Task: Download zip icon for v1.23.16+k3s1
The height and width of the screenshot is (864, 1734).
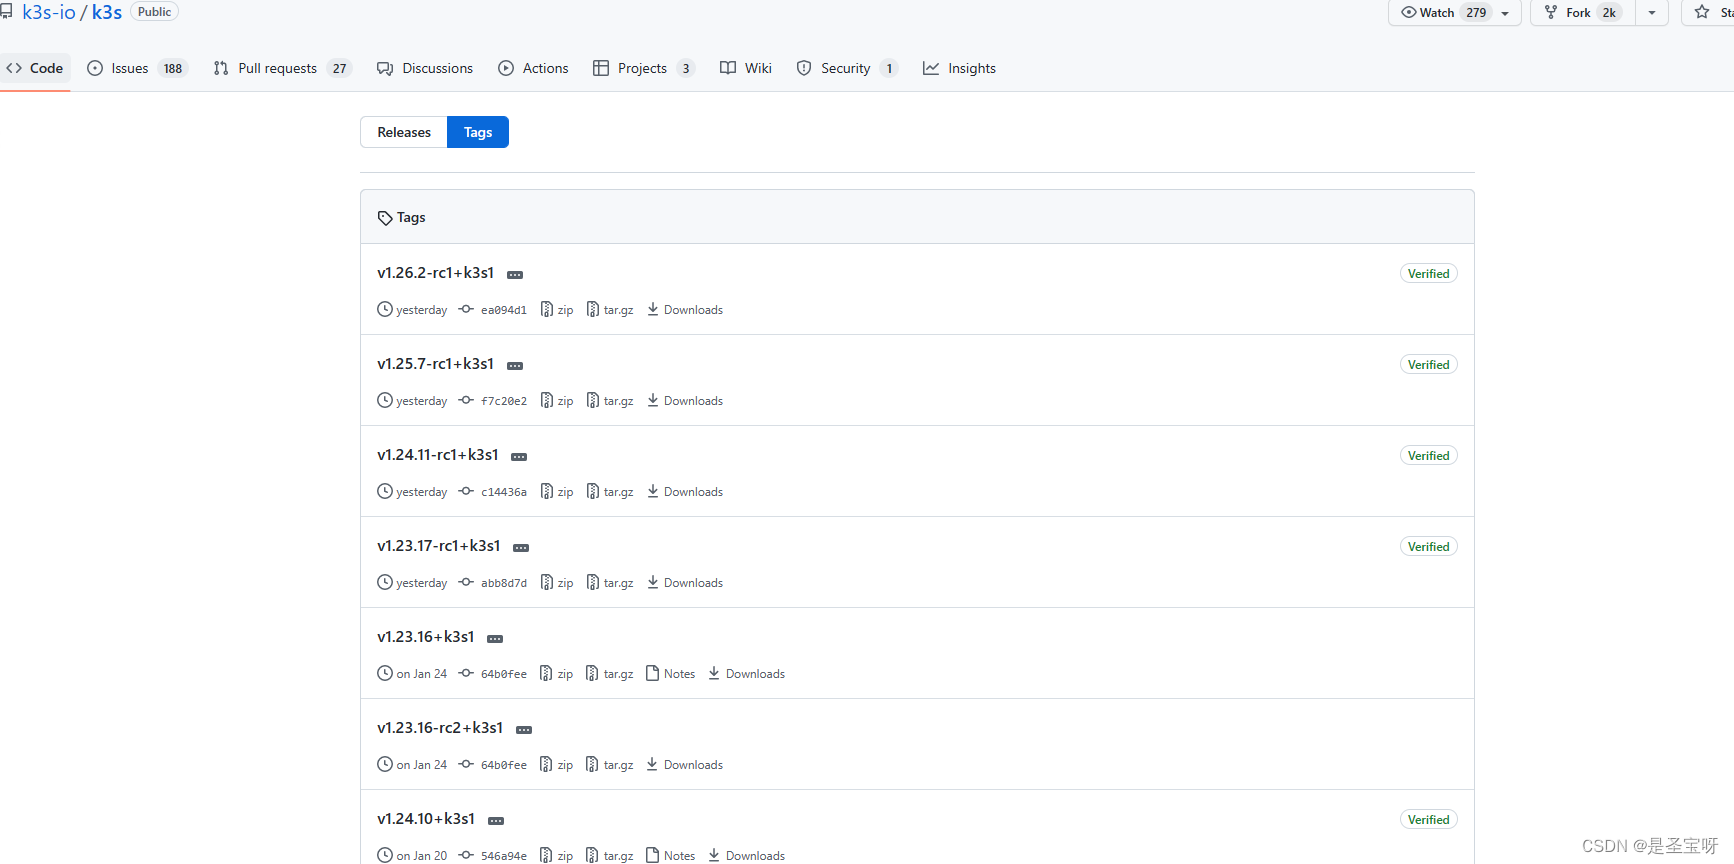Action: point(547,673)
